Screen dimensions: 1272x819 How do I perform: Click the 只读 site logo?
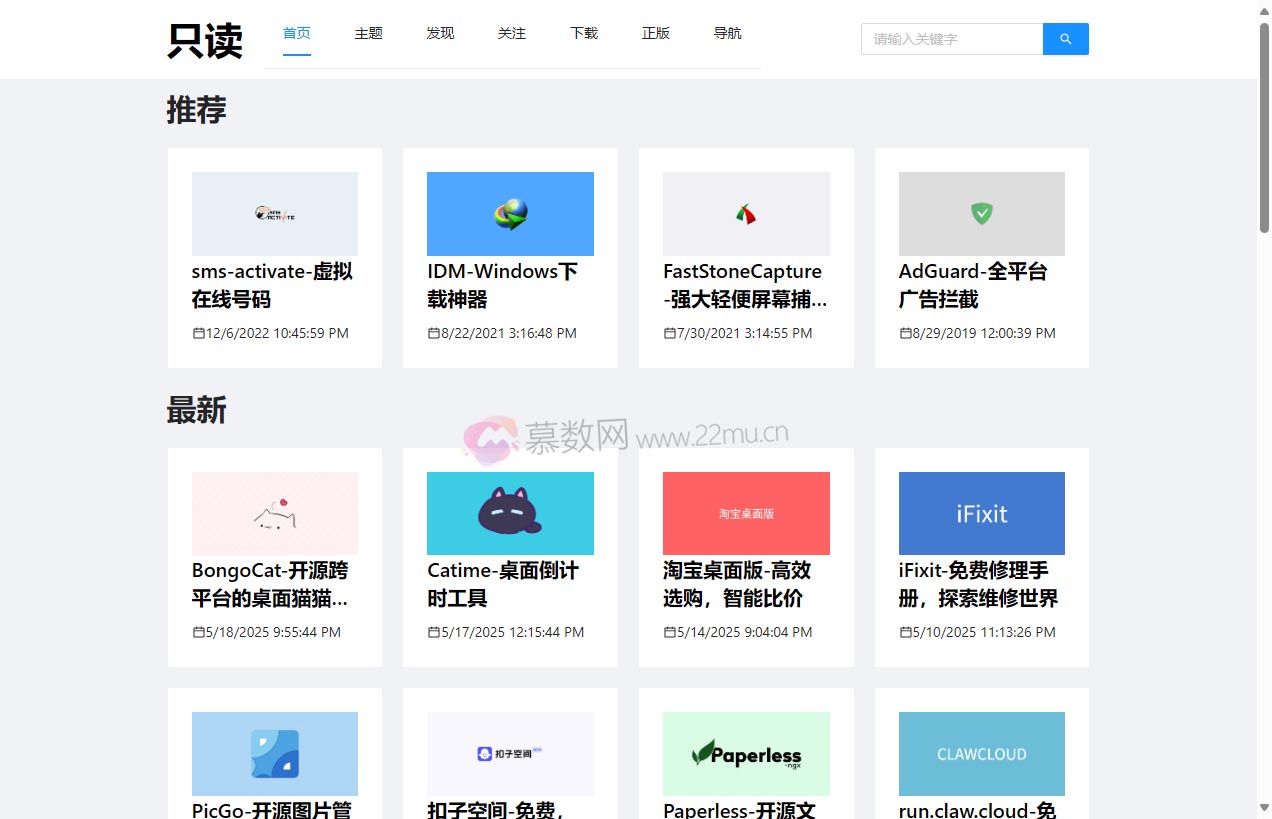point(205,41)
